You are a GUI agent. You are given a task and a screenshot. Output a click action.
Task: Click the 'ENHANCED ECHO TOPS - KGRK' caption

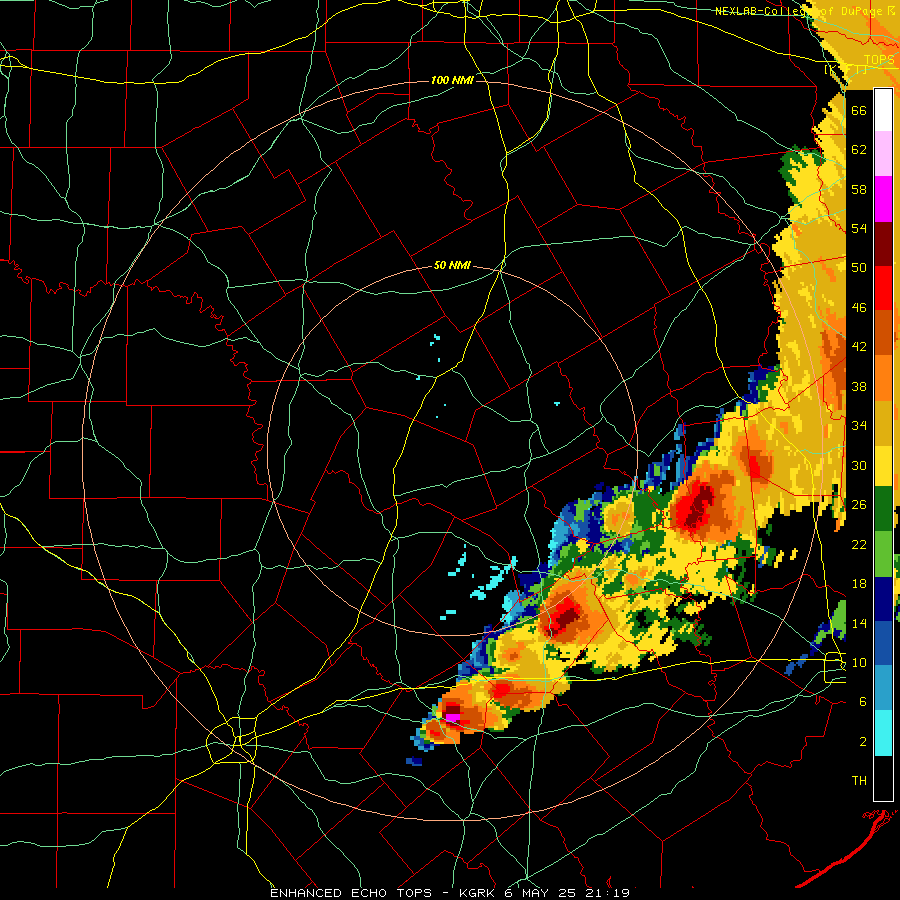(383, 893)
